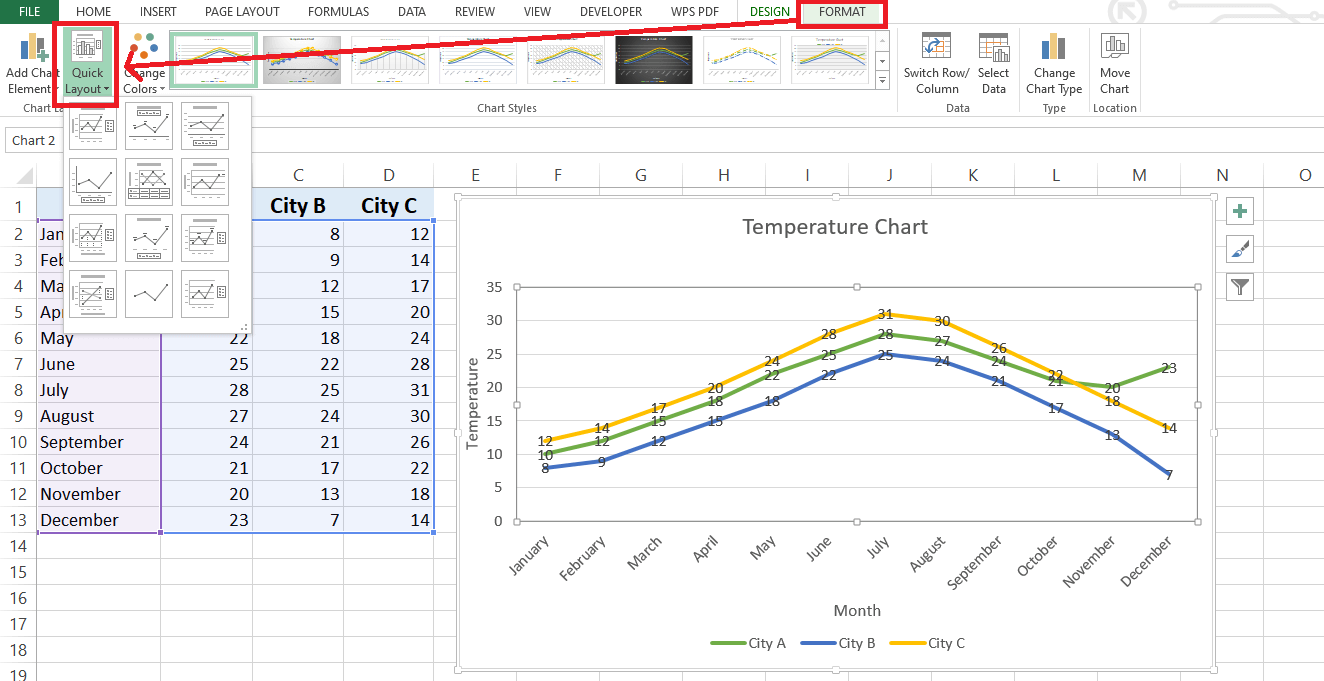1324x681 pixels.
Task: Select the first layout in Quick Layout gallery
Action: pos(93,125)
